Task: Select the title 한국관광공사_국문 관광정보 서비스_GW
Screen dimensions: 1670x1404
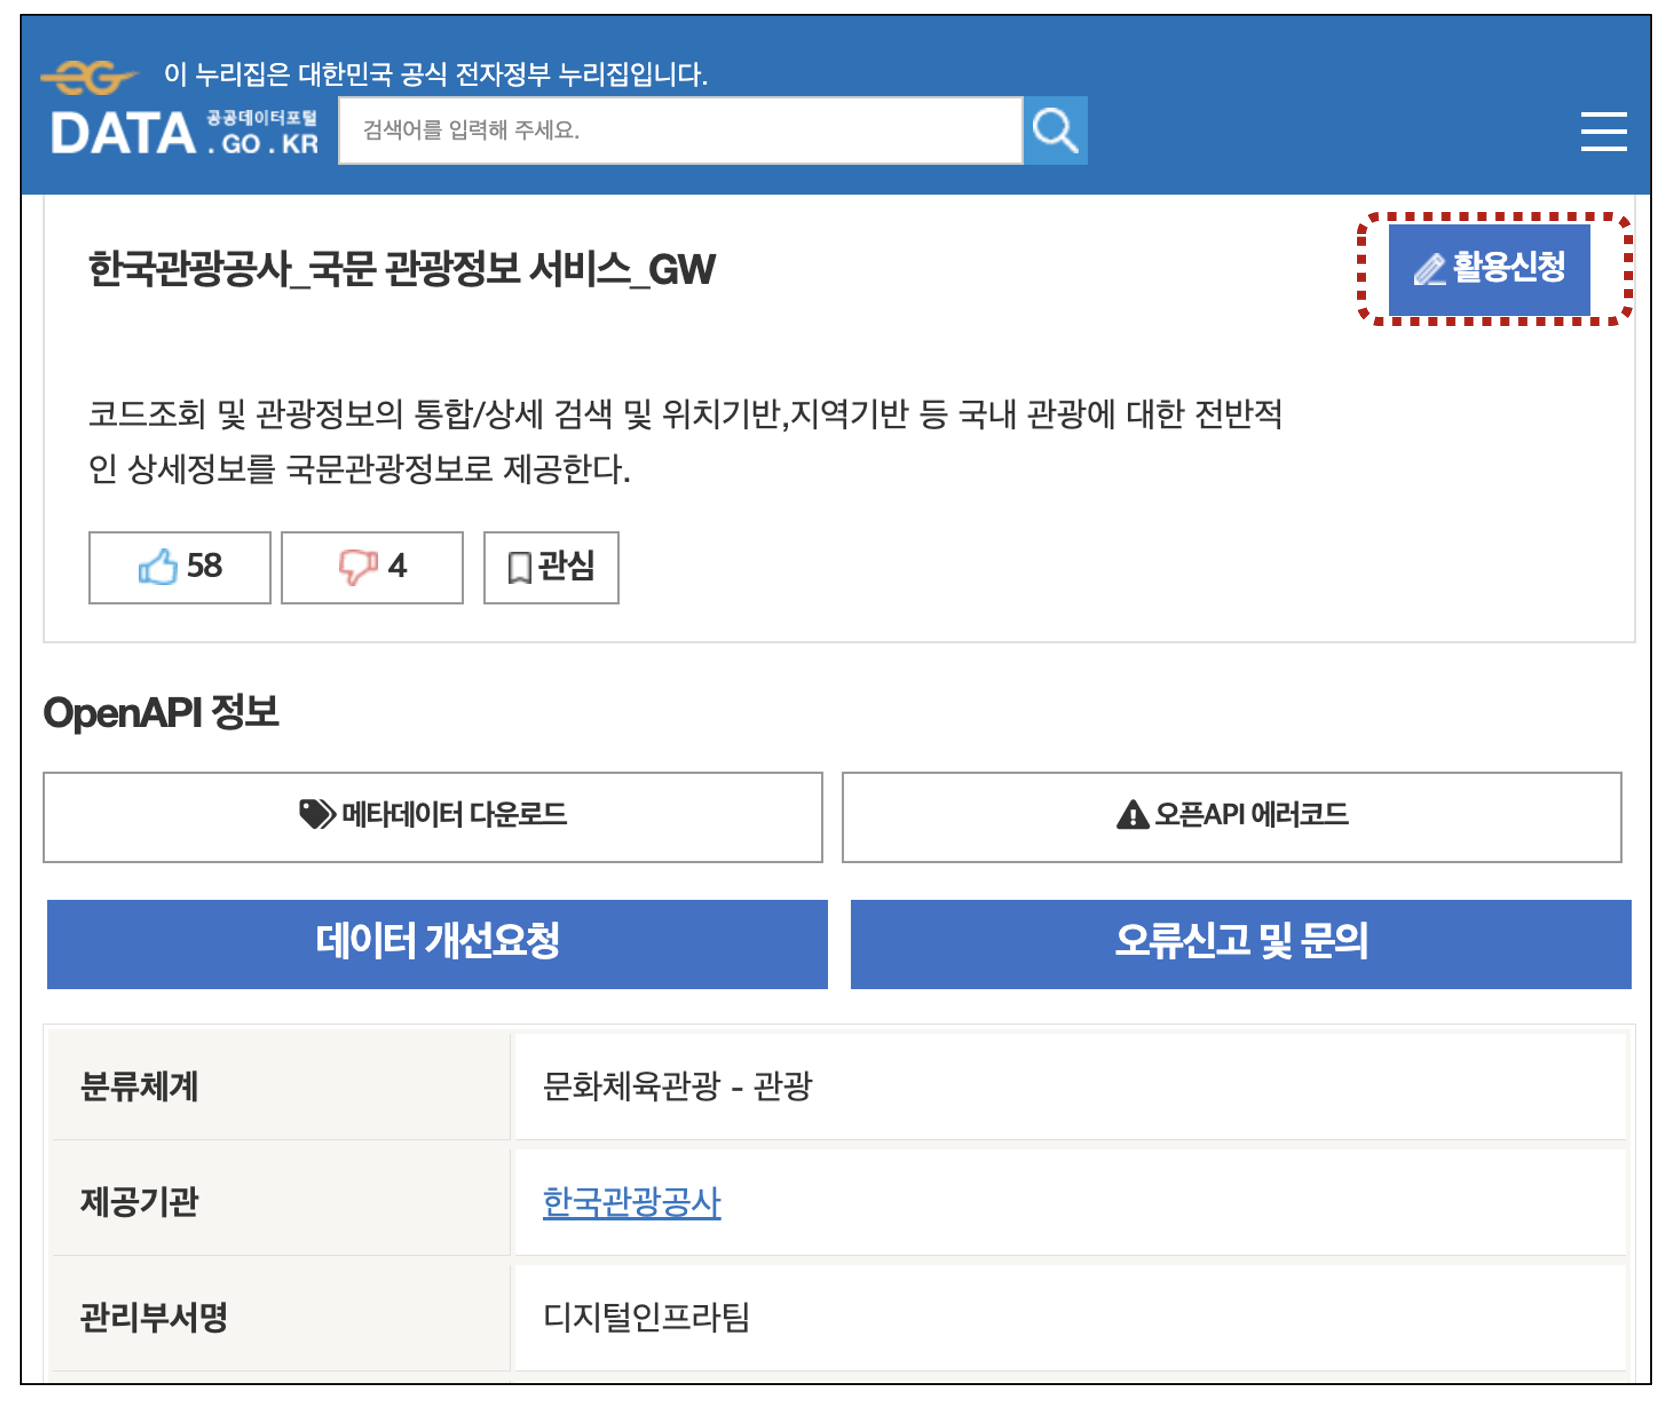Action: point(402,269)
